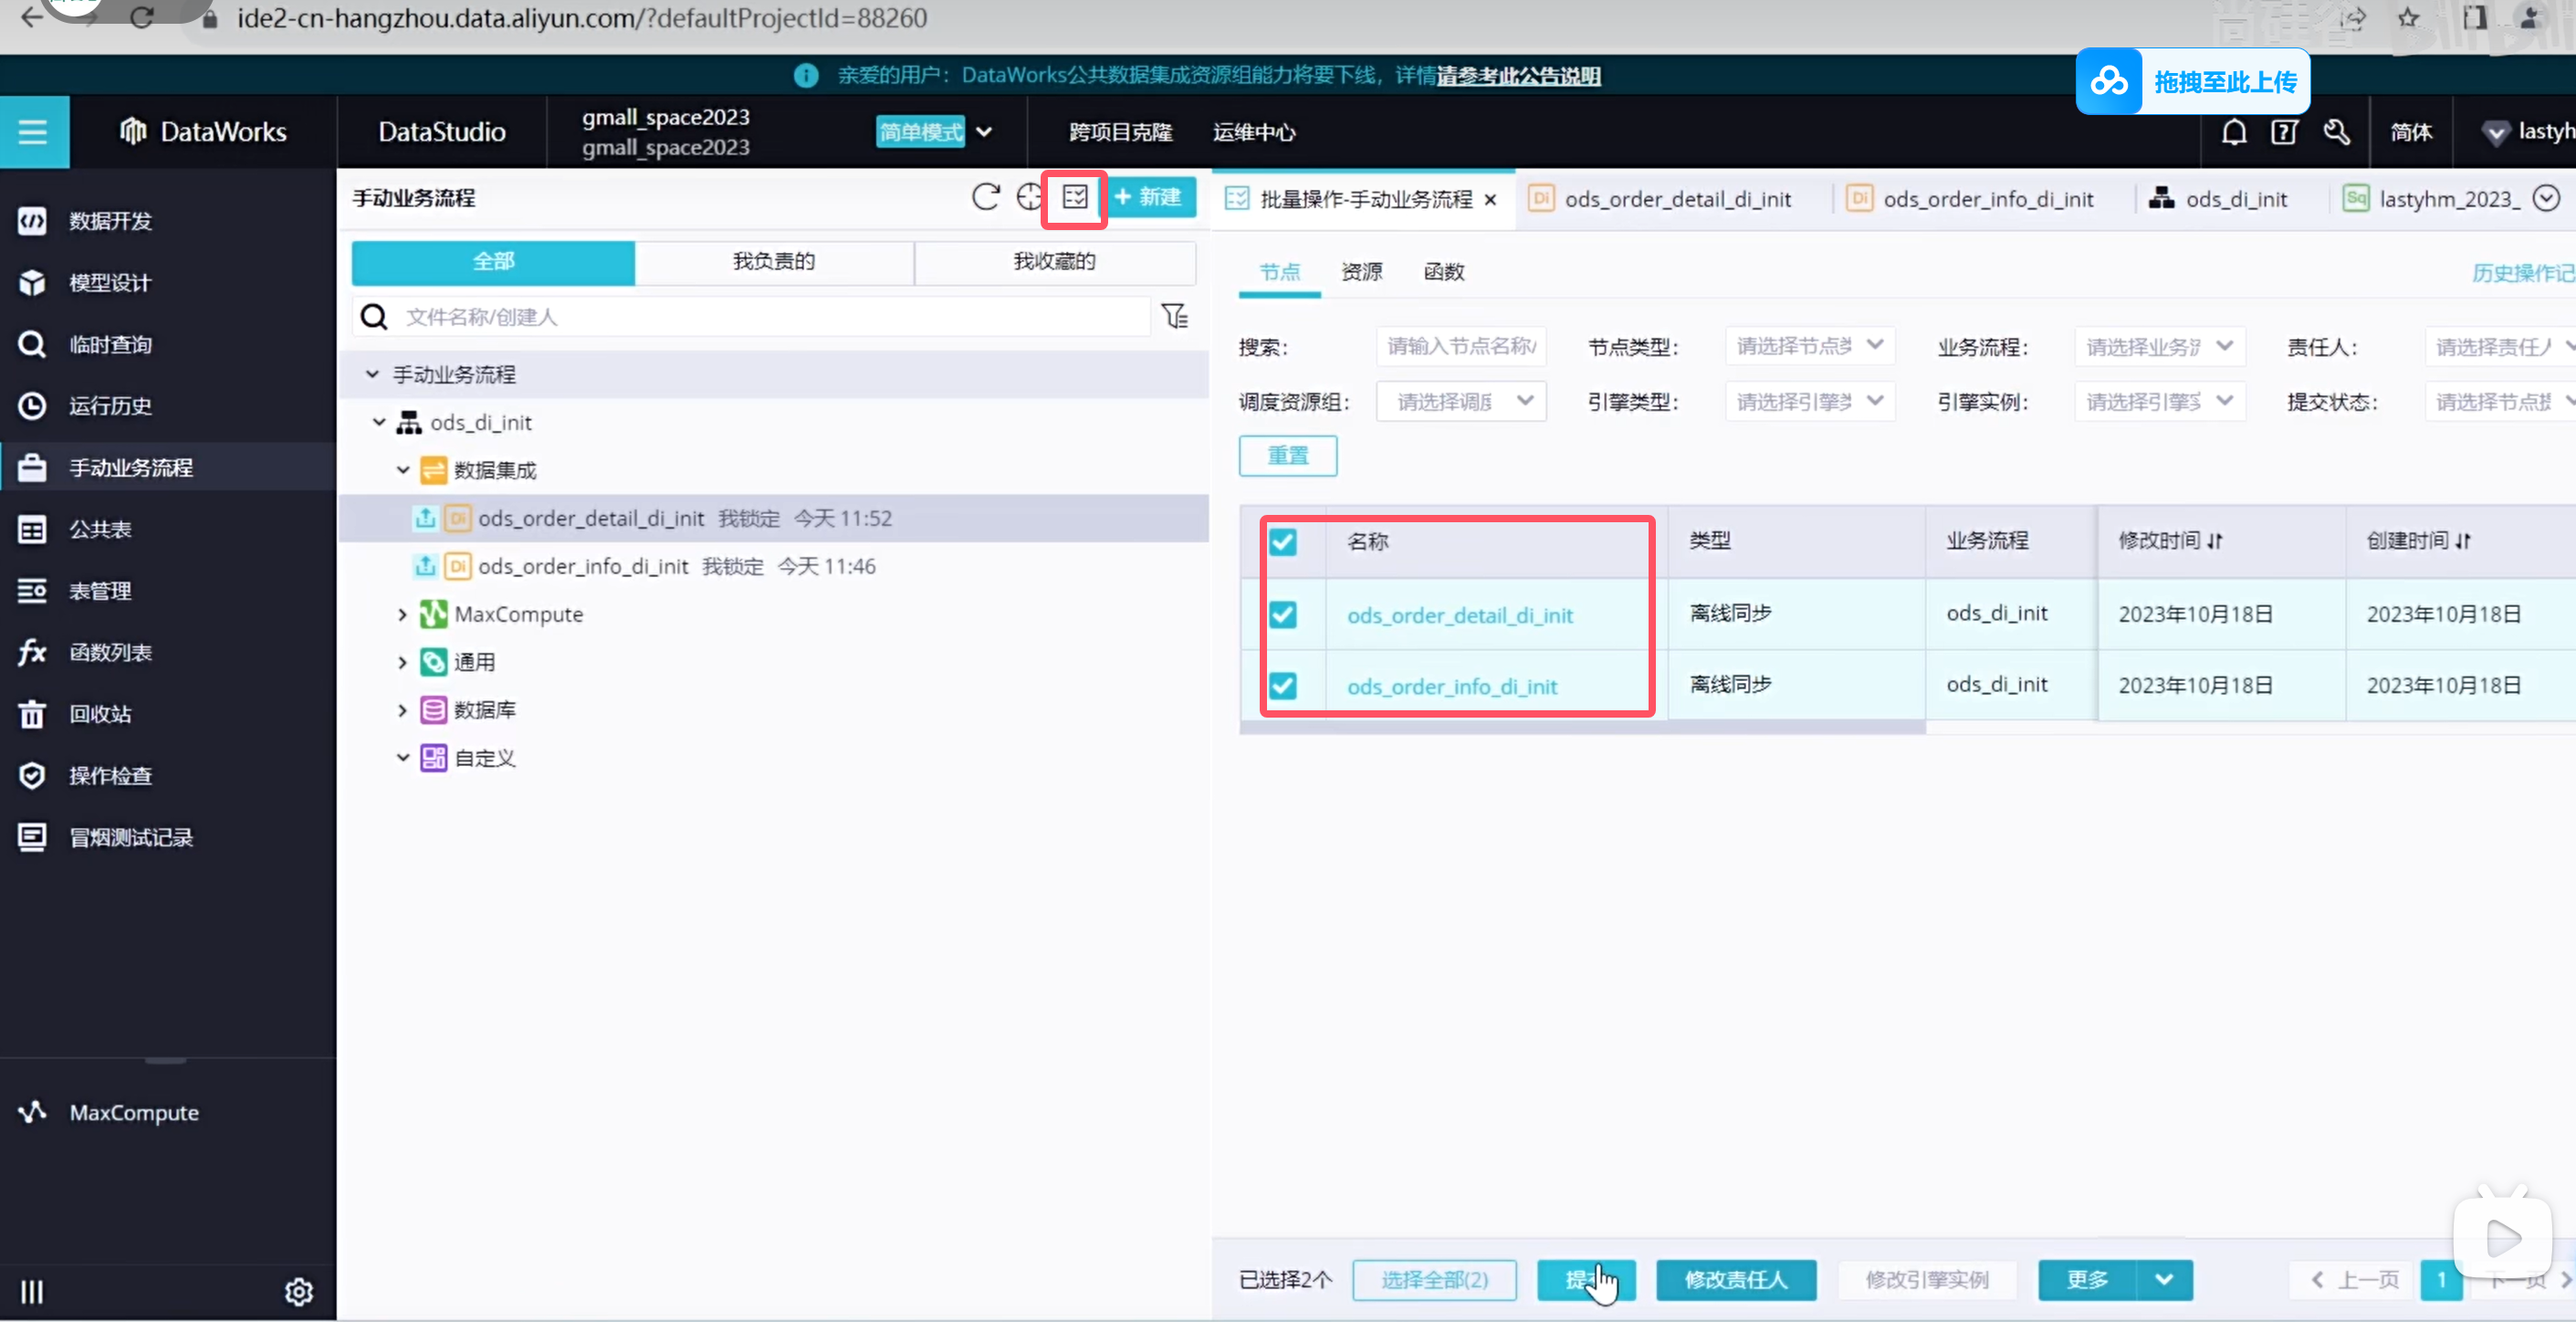Uncheck the select-all header checkbox
The width and height of the screenshot is (2576, 1322).
(x=1283, y=542)
